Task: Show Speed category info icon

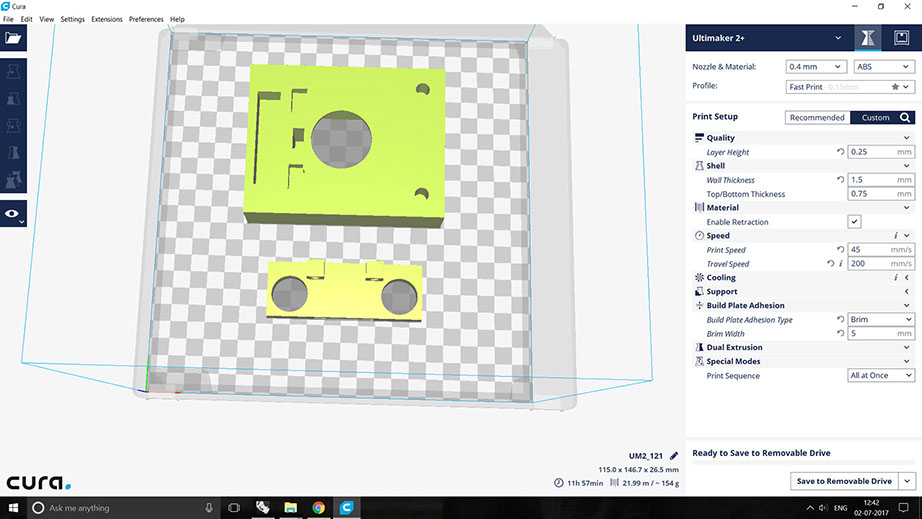Action: 896,236
